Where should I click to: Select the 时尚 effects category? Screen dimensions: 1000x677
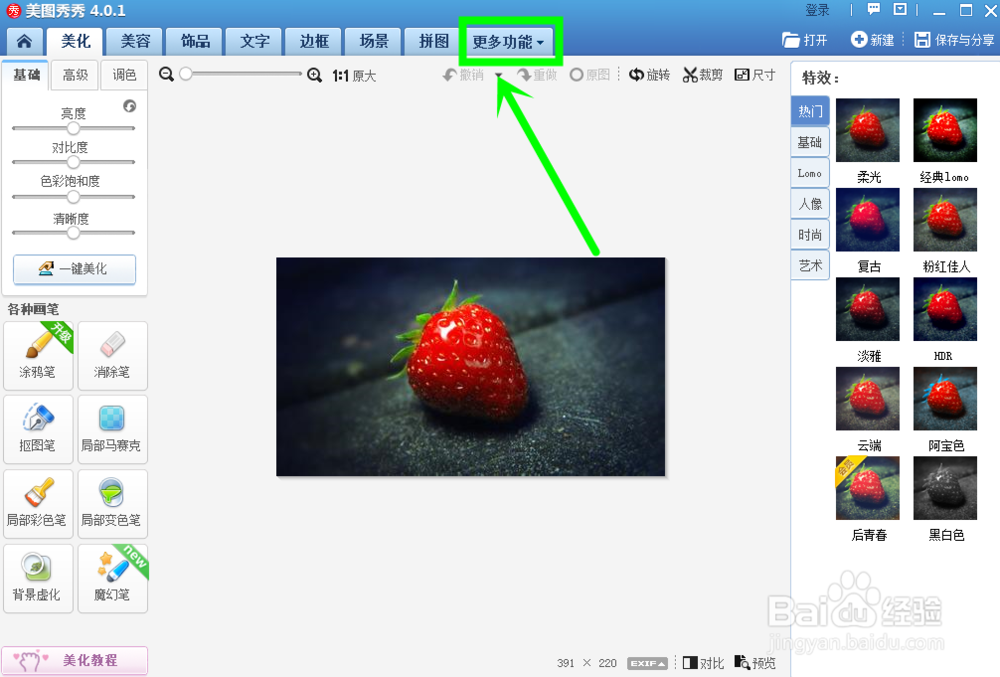pyautogui.click(x=810, y=235)
